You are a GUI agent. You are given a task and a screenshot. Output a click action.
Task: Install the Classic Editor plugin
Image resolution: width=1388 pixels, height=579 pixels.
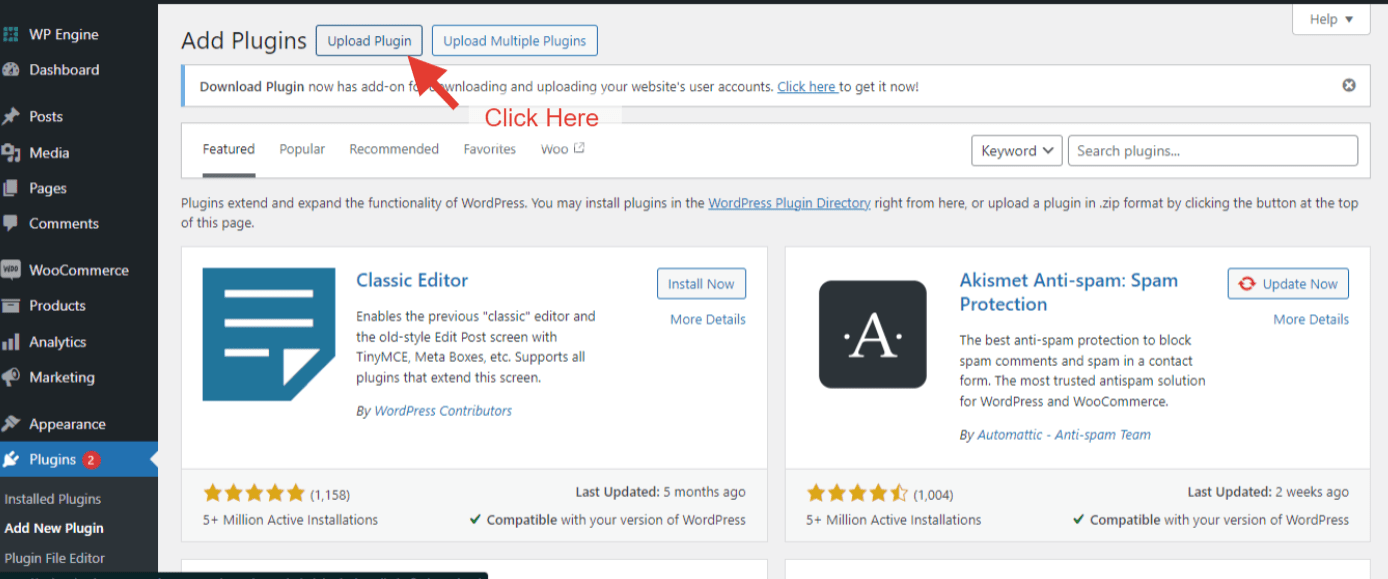[701, 284]
